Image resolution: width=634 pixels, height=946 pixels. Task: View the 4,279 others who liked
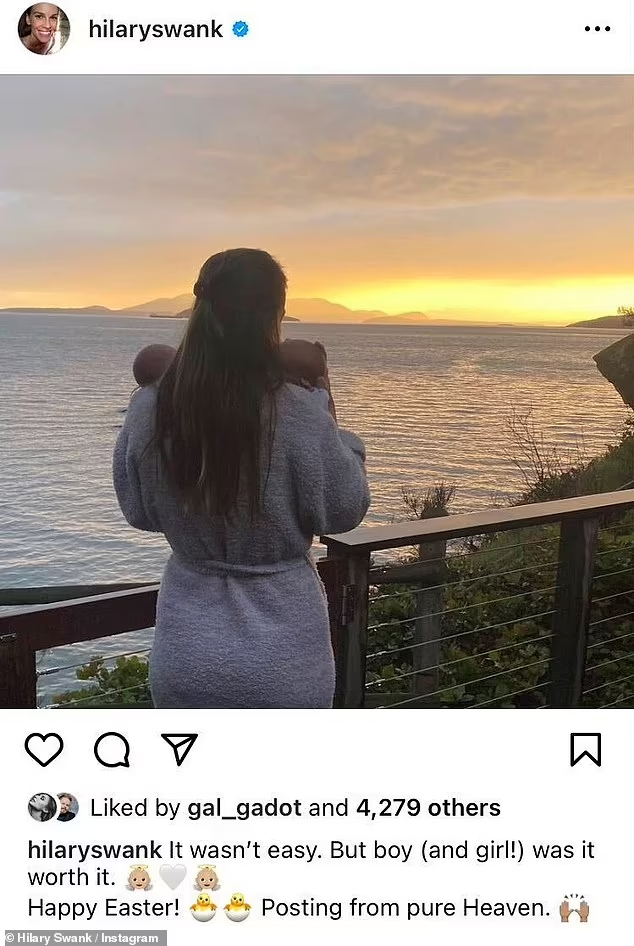coord(428,808)
